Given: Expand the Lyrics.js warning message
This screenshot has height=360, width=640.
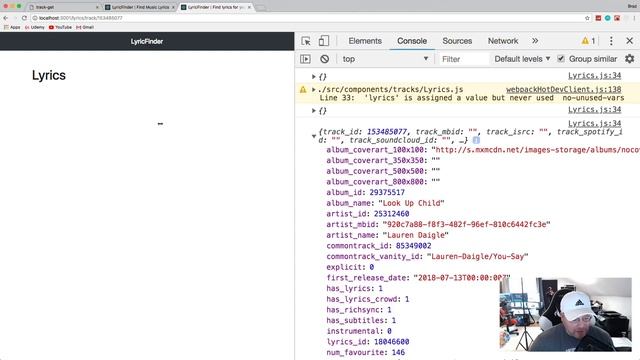Looking at the screenshot, I should tap(313, 89).
